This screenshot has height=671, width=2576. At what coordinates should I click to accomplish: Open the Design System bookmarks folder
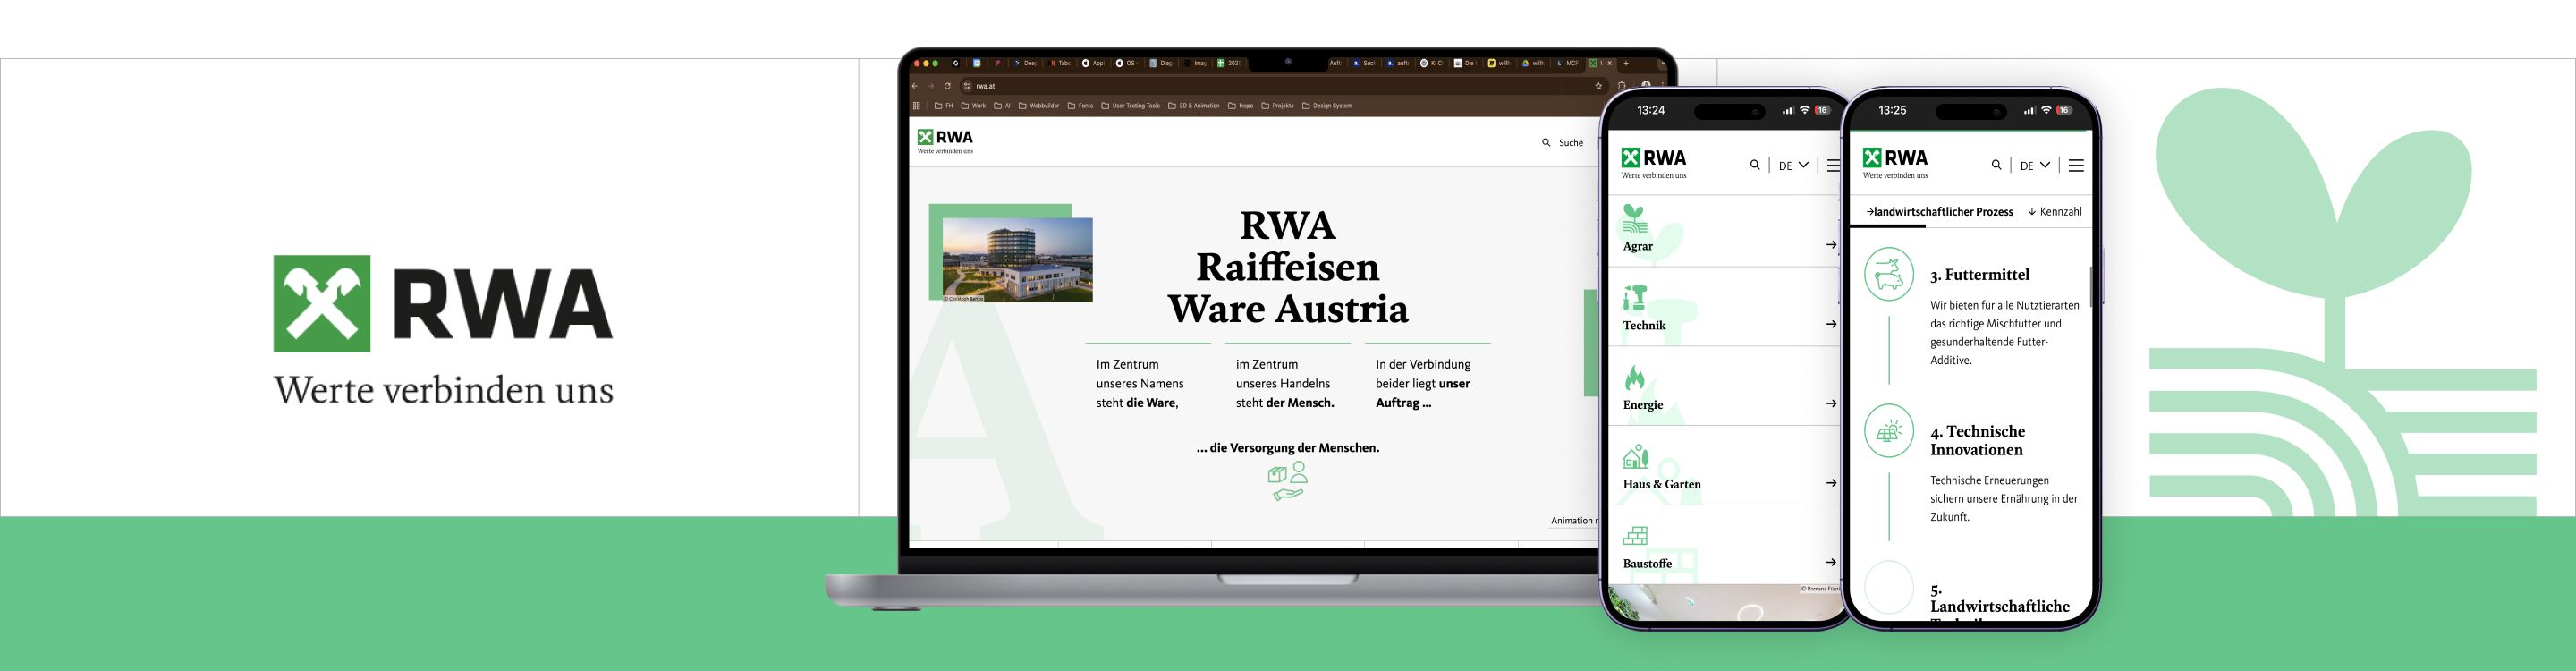pyautogui.click(x=1327, y=106)
